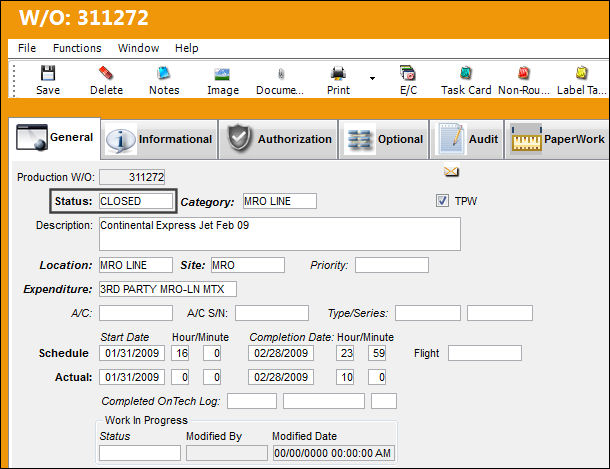Switch to the Authorization tab

click(278, 139)
